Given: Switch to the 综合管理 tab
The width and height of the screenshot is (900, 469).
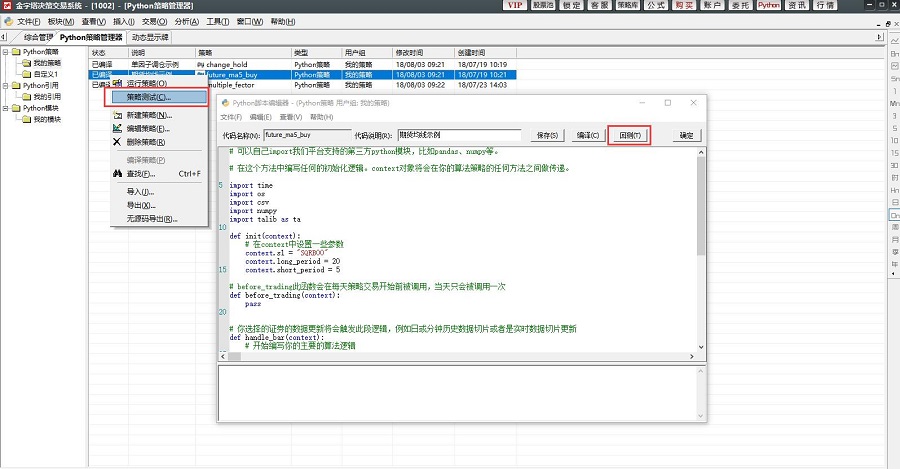Looking at the screenshot, I should pos(38,37).
